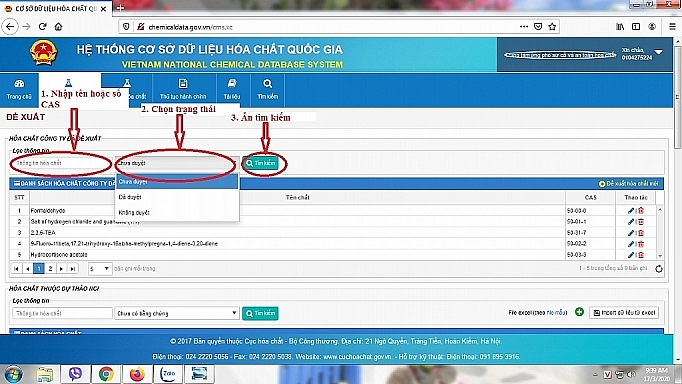
Task: Expand the user account dropdown arrow
Action: click(x=659, y=52)
